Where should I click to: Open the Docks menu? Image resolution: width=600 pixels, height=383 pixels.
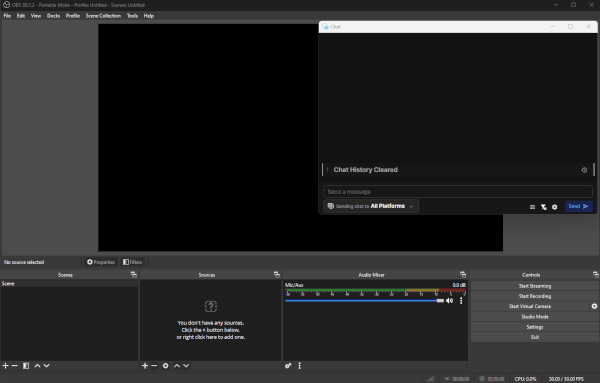point(54,16)
